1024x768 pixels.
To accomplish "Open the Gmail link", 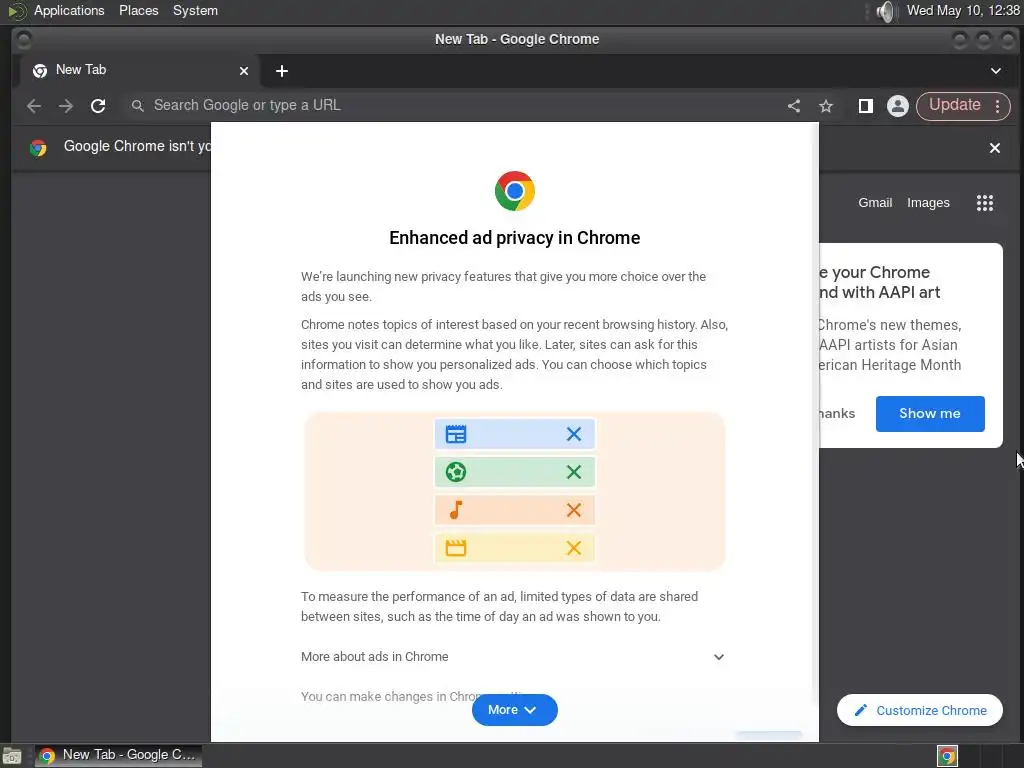I will pos(875,203).
